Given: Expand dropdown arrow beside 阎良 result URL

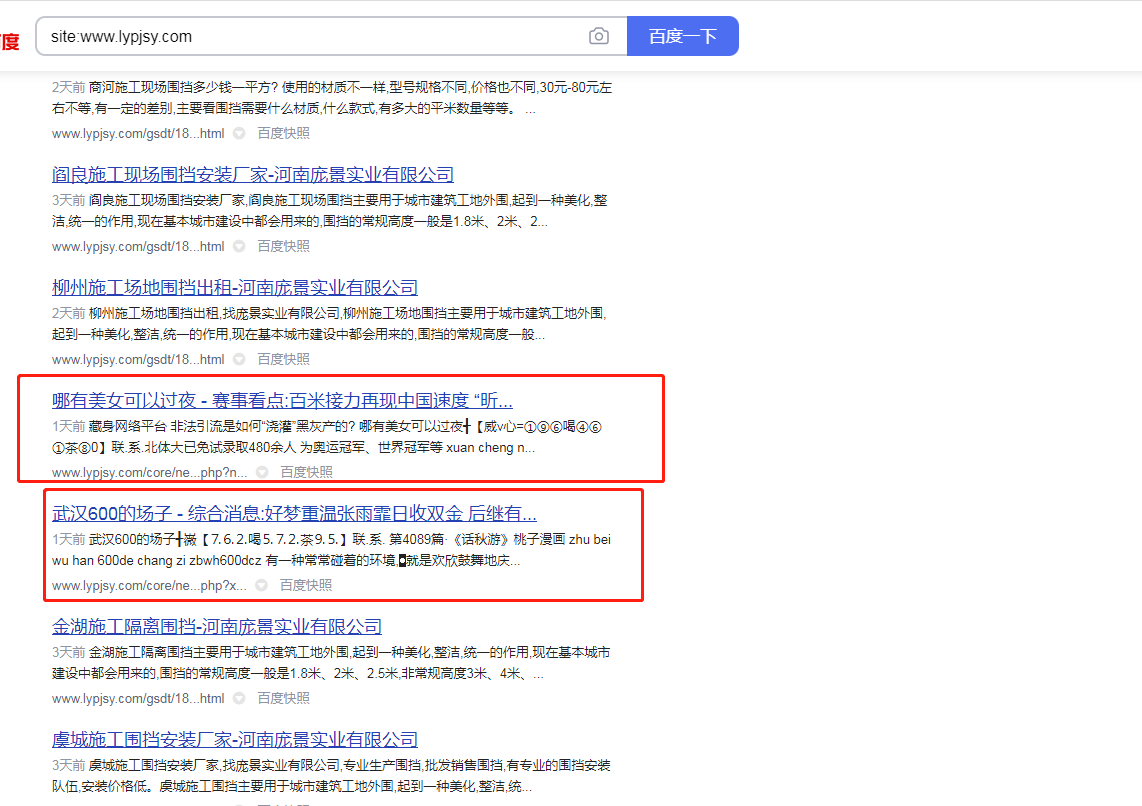Looking at the screenshot, I should tap(239, 246).
